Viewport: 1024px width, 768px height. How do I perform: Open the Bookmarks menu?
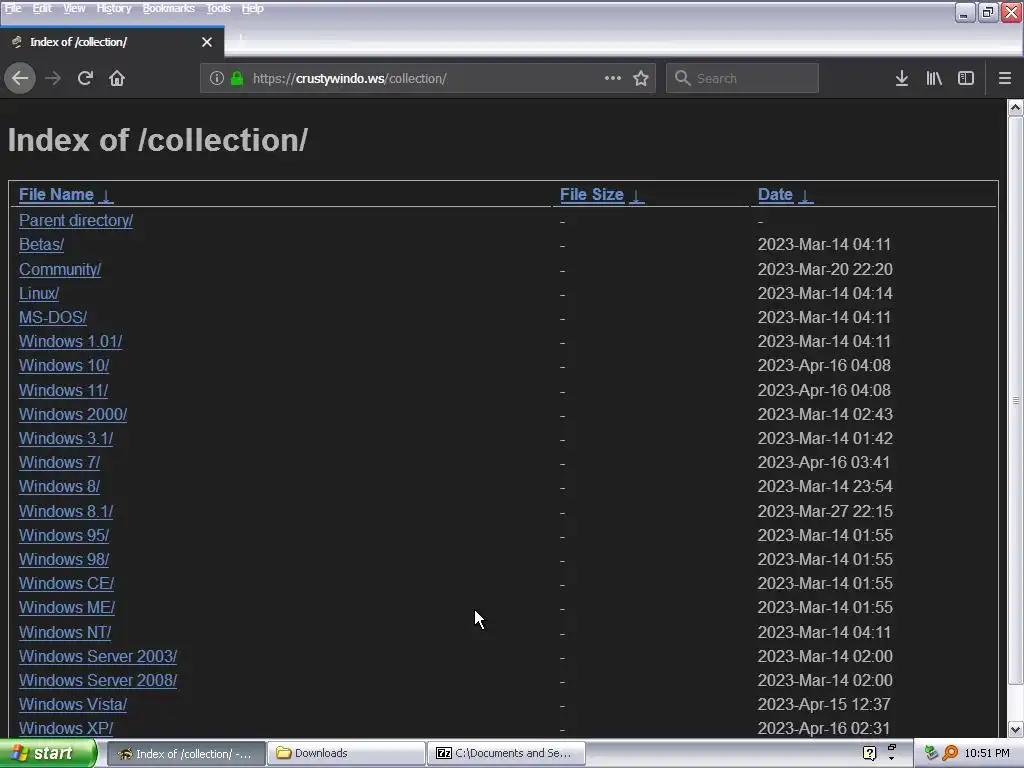(168, 8)
